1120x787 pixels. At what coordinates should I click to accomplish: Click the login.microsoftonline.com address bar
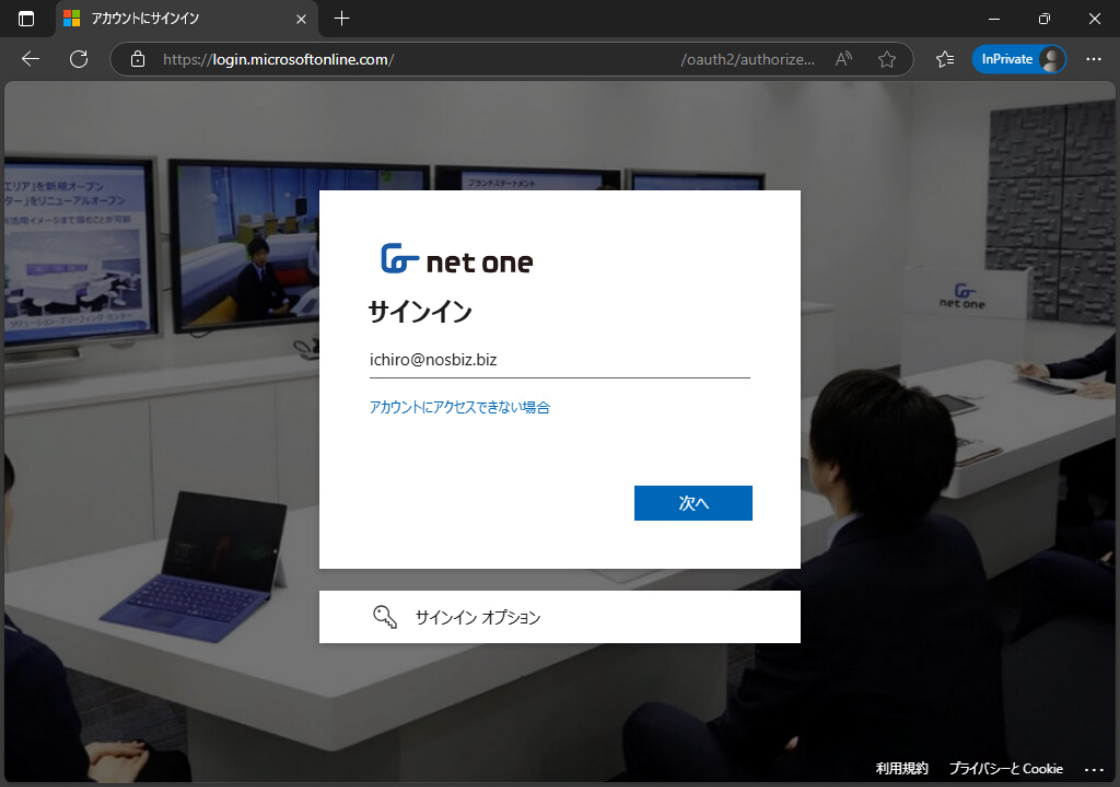click(x=450, y=59)
